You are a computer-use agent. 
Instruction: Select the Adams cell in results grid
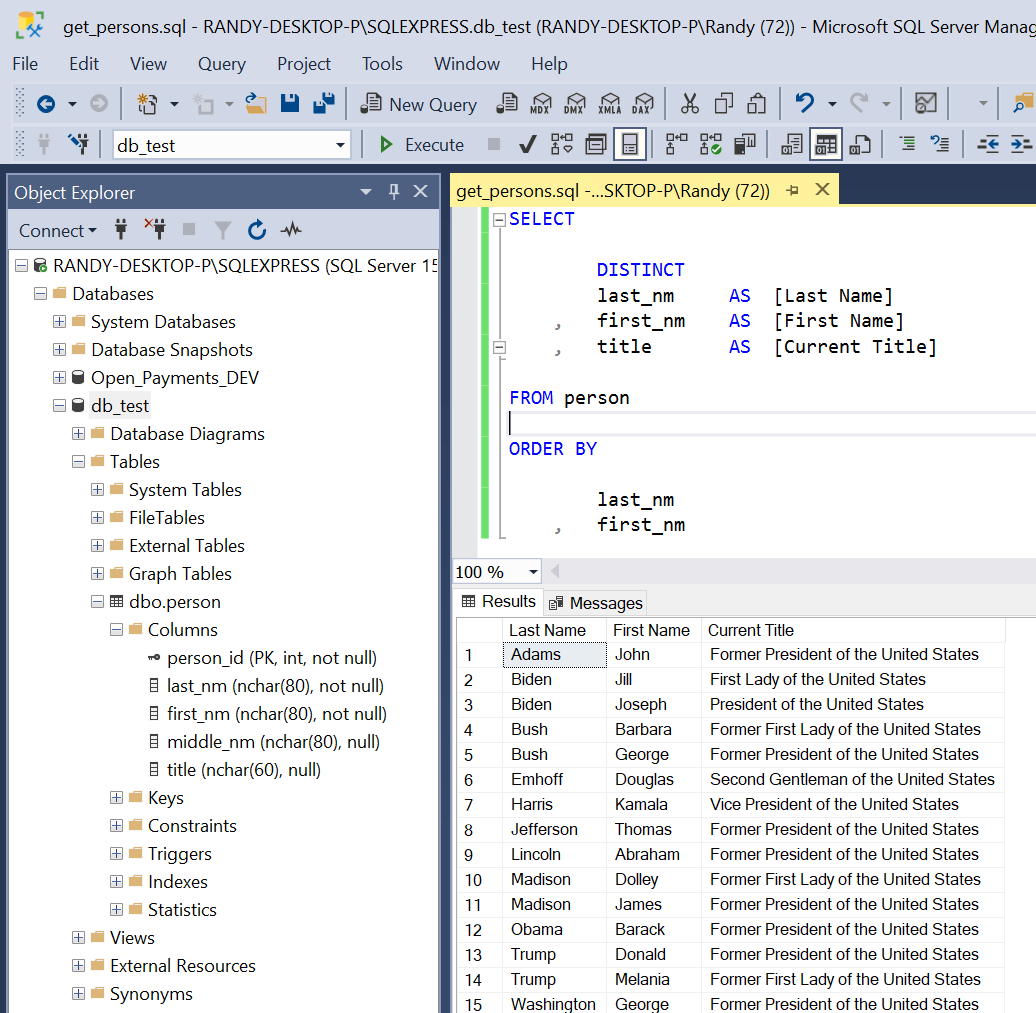coord(554,655)
